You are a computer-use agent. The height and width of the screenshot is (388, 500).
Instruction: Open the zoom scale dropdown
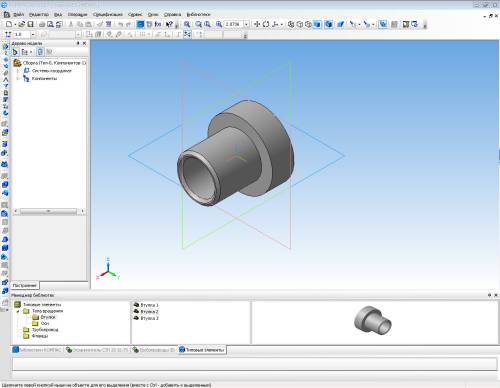click(x=246, y=24)
